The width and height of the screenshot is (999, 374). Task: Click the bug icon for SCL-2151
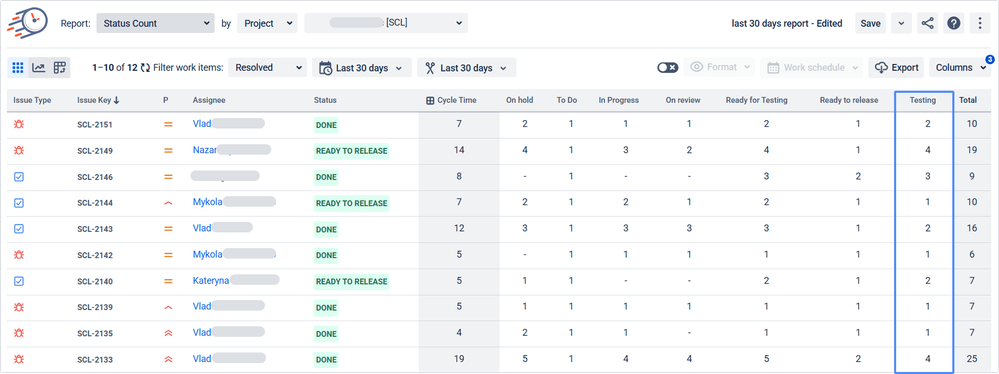tap(19, 124)
